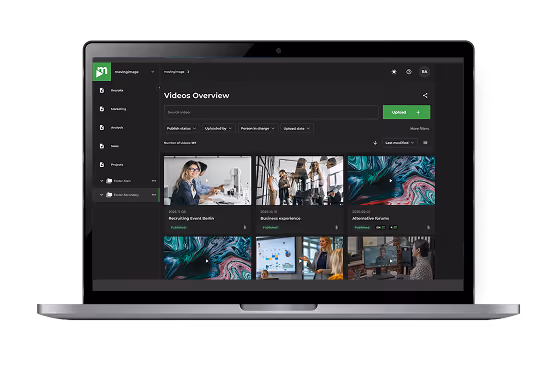Screen dimensions: 558x370
Task: Focus the Search video input field
Action: pos(271,112)
